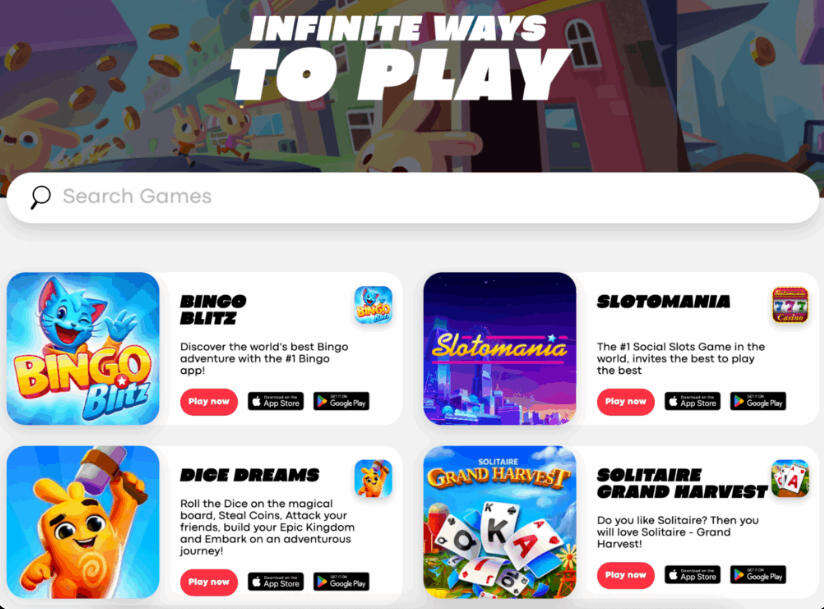
Task: Click Play now for Dice Dreams
Action: tap(209, 582)
